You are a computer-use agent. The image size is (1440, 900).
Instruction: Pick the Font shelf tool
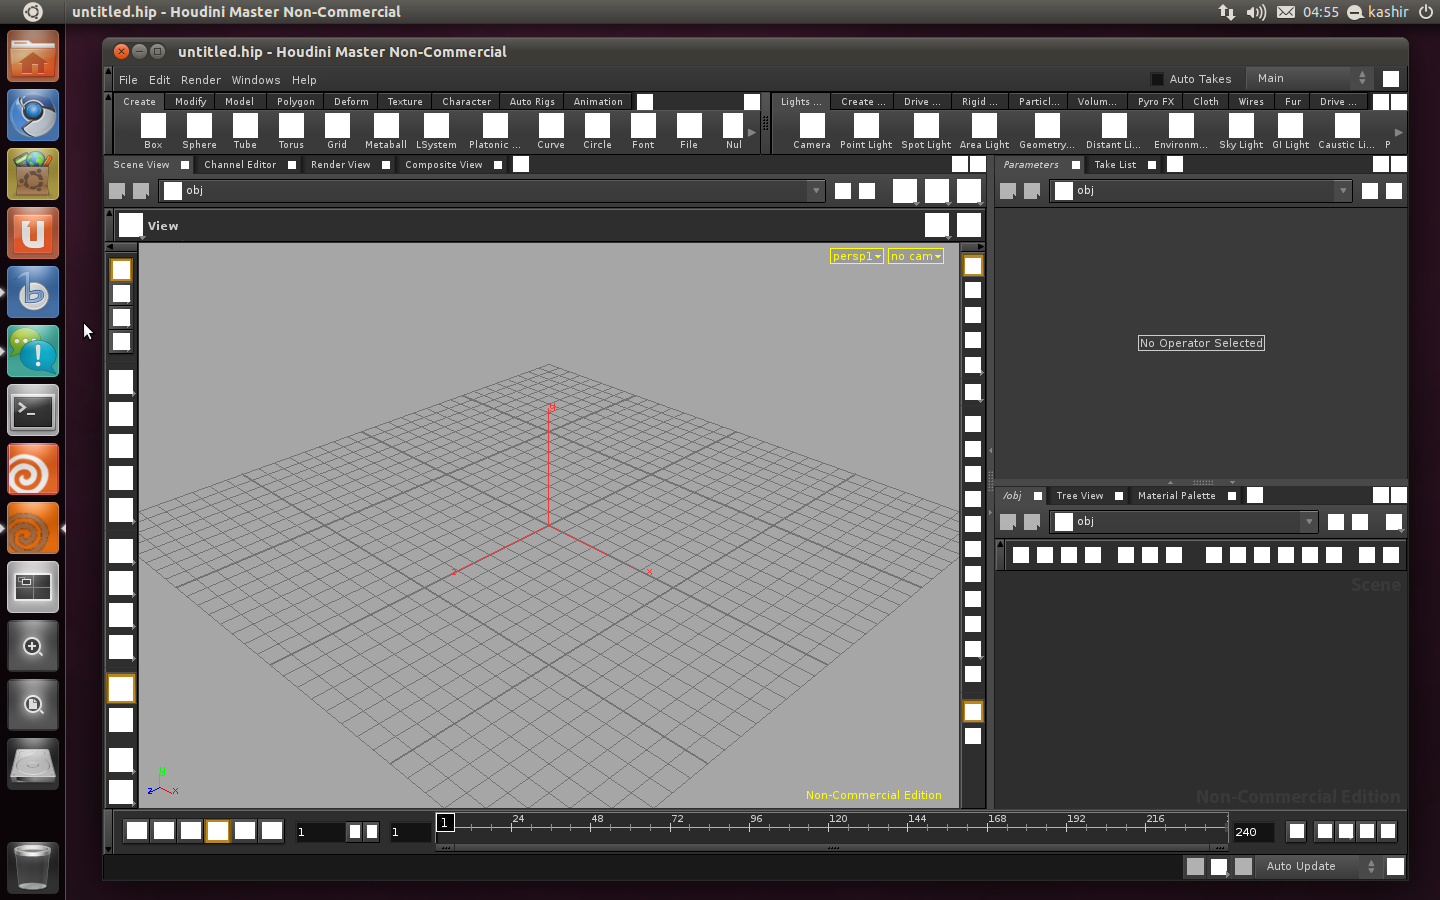pyautogui.click(x=643, y=131)
